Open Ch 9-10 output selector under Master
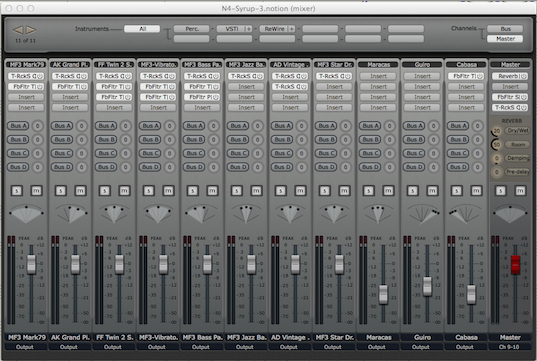The height and width of the screenshot is (361, 537). (509, 347)
